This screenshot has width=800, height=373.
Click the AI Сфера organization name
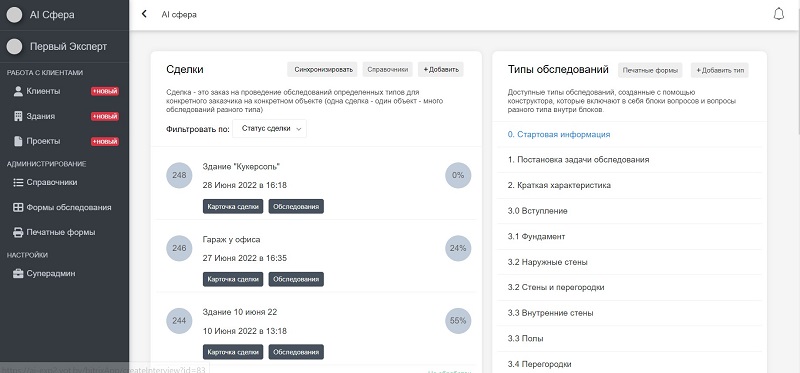pyautogui.click(x=52, y=15)
